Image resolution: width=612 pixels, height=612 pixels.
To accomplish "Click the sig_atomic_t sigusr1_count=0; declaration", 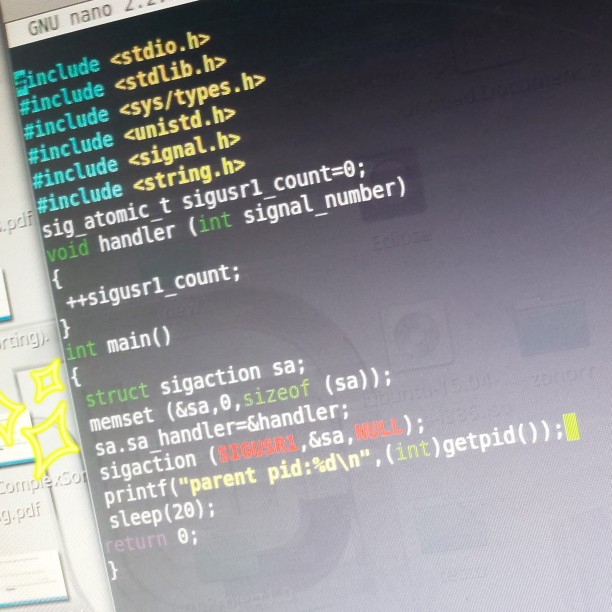I will click(203, 199).
